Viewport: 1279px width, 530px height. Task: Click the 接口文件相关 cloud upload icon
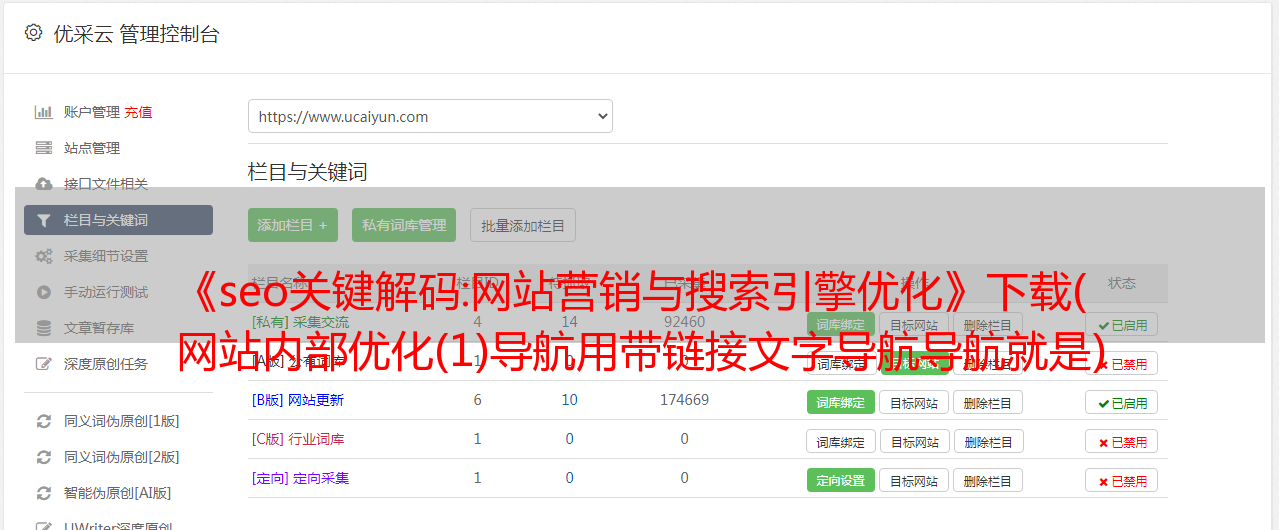(43, 184)
